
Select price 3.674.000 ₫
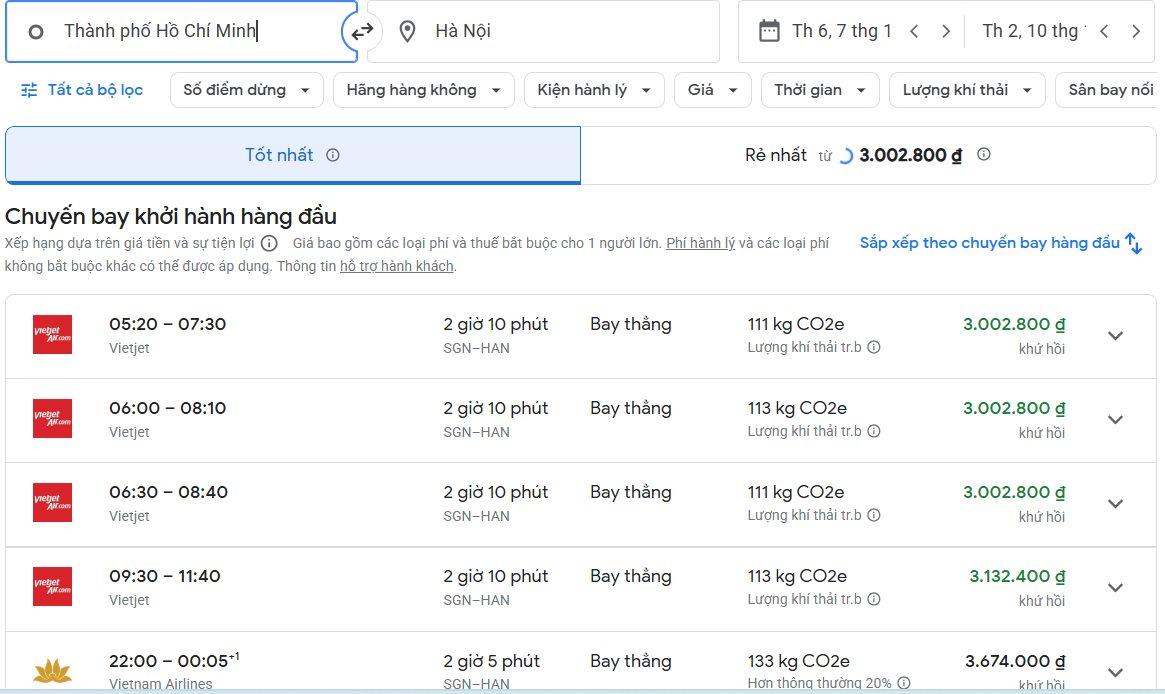coord(1015,661)
